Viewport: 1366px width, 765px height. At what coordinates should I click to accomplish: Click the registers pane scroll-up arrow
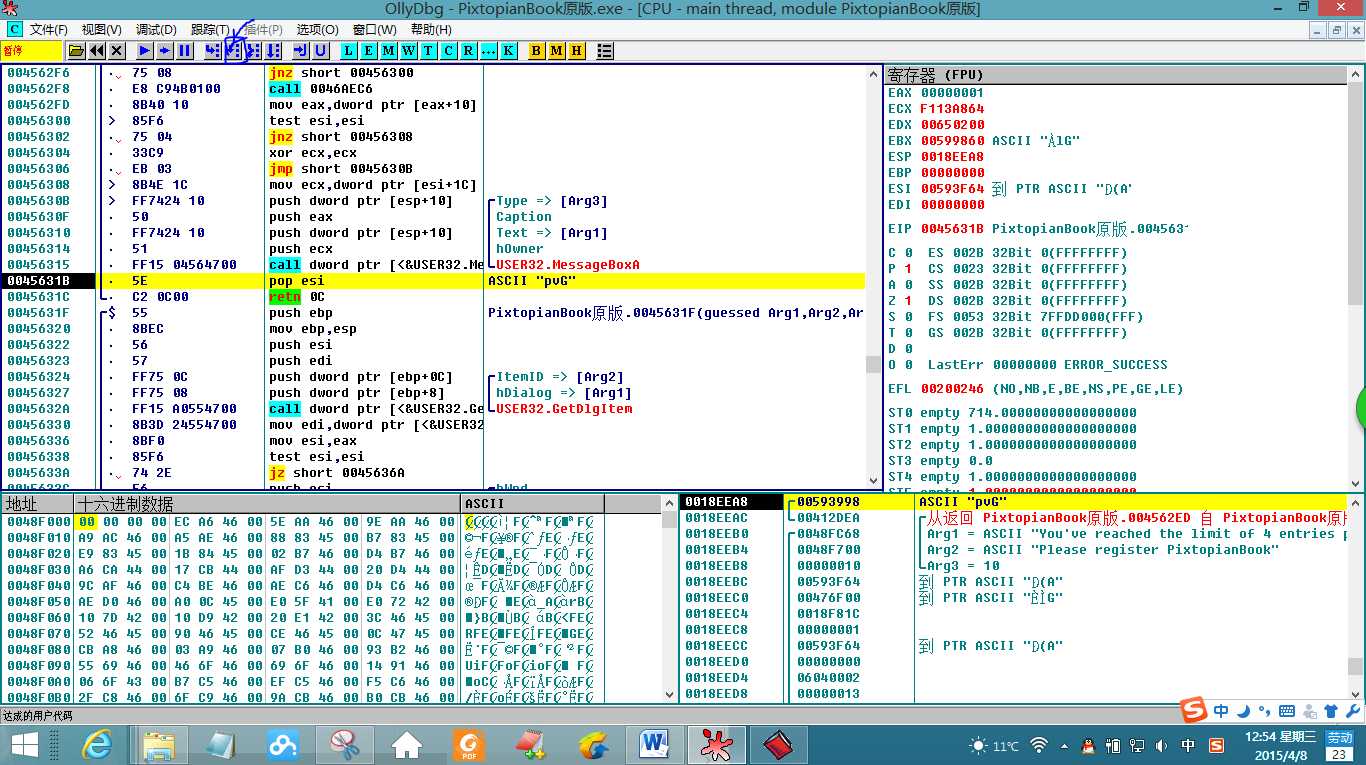click(1355, 74)
